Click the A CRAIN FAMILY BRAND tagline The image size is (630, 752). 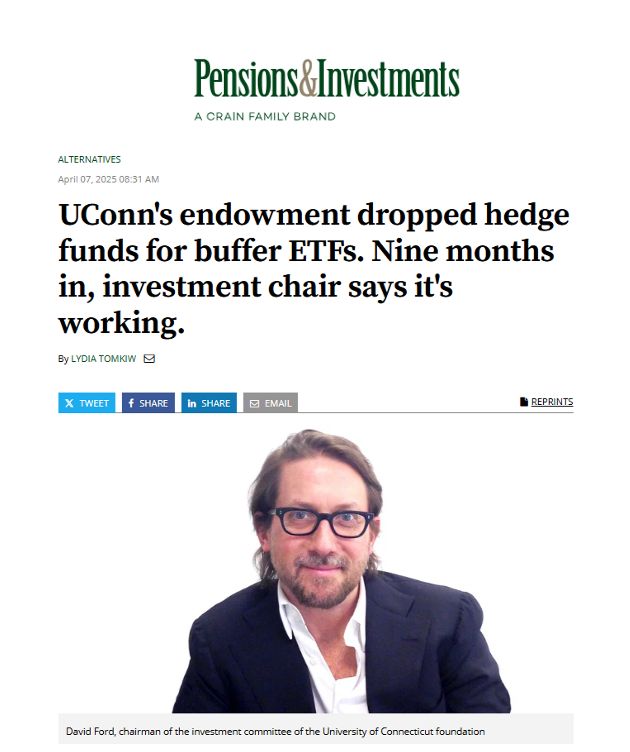pos(265,117)
